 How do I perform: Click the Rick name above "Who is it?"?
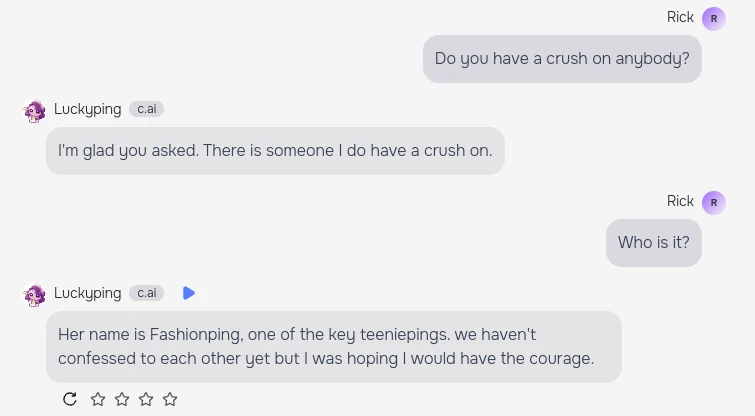click(x=680, y=201)
